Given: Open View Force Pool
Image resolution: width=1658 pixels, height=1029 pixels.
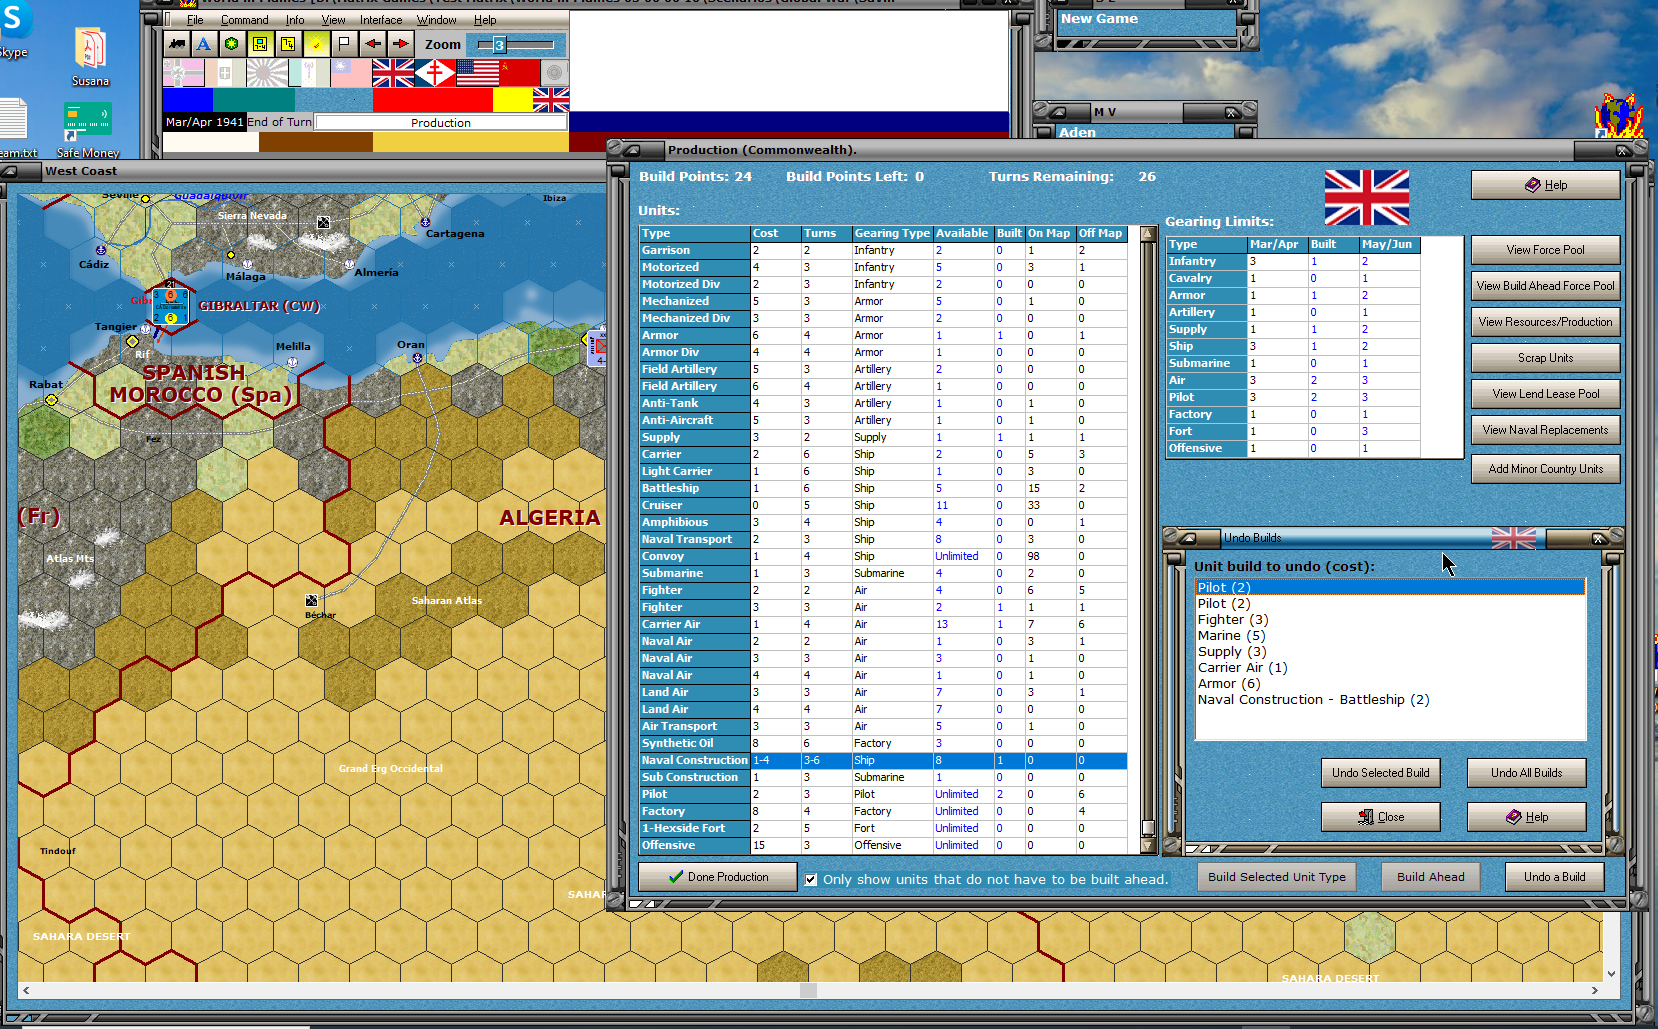Looking at the screenshot, I should (1546, 250).
